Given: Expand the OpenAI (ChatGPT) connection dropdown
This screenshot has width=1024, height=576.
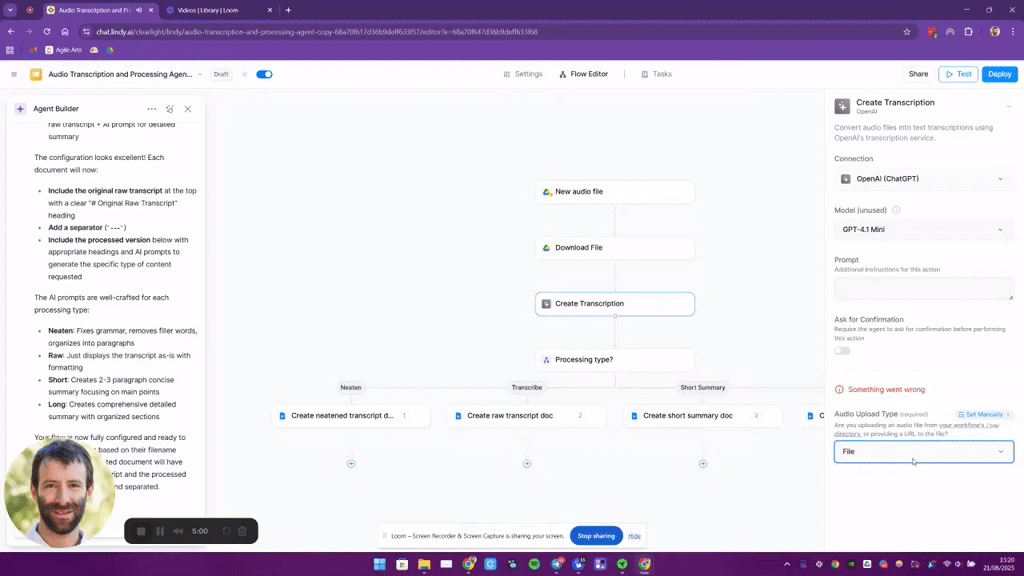Looking at the screenshot, I should point(923,179).
